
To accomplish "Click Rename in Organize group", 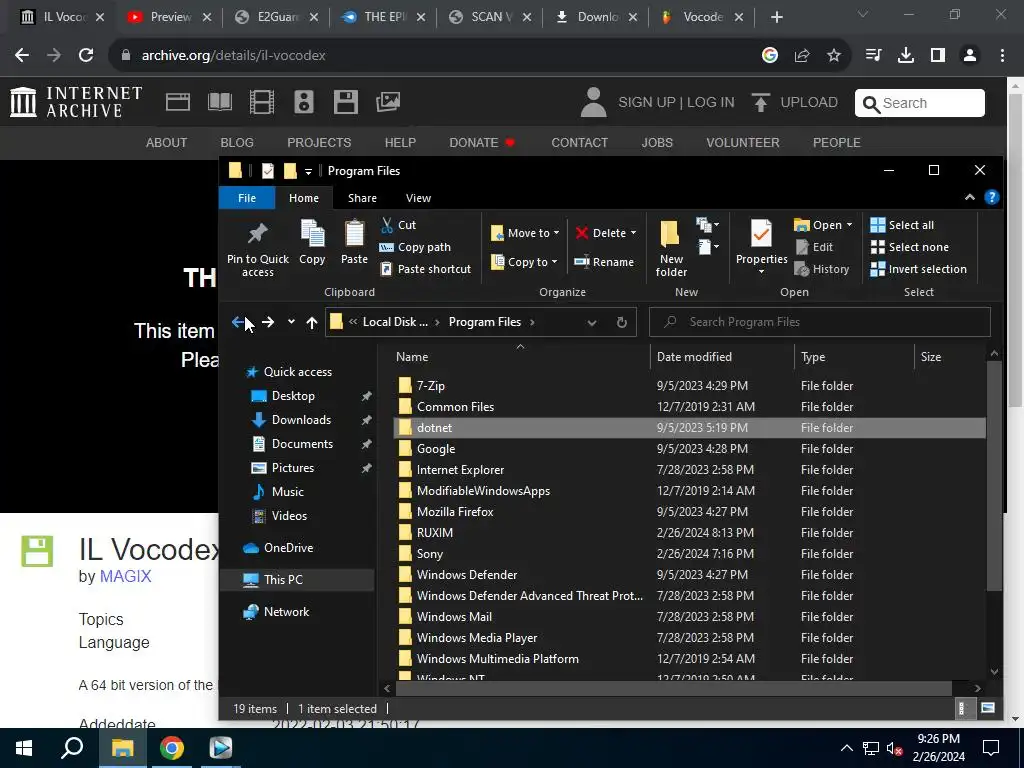I will click(x=604, y=262).
